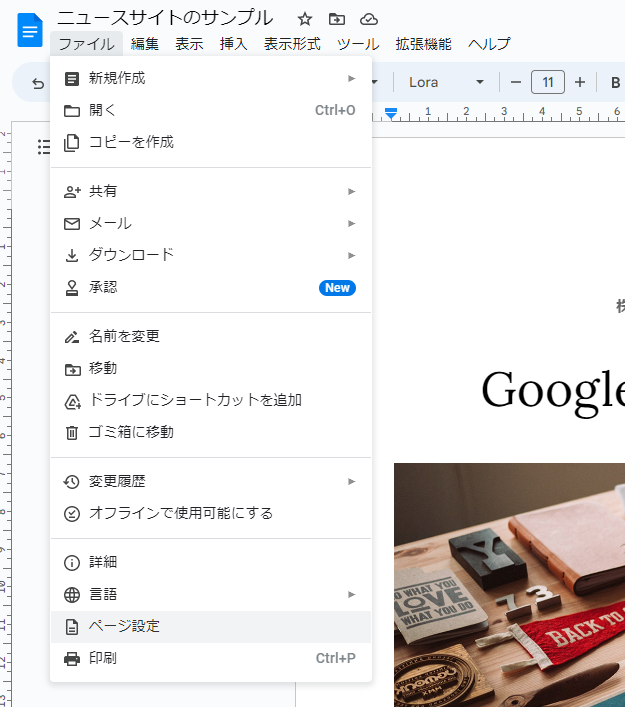Decrease font size with minus button
Image resolution: width=625 pixels, height=707 pixels.
pos(516,83)
